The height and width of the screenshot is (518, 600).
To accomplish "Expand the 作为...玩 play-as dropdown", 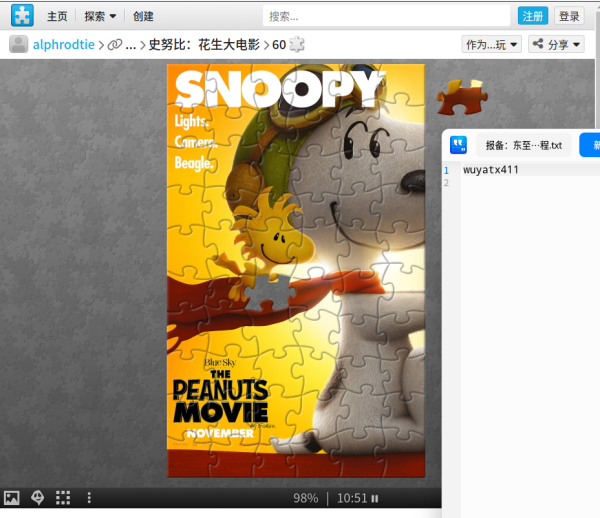I will point(491,44).
